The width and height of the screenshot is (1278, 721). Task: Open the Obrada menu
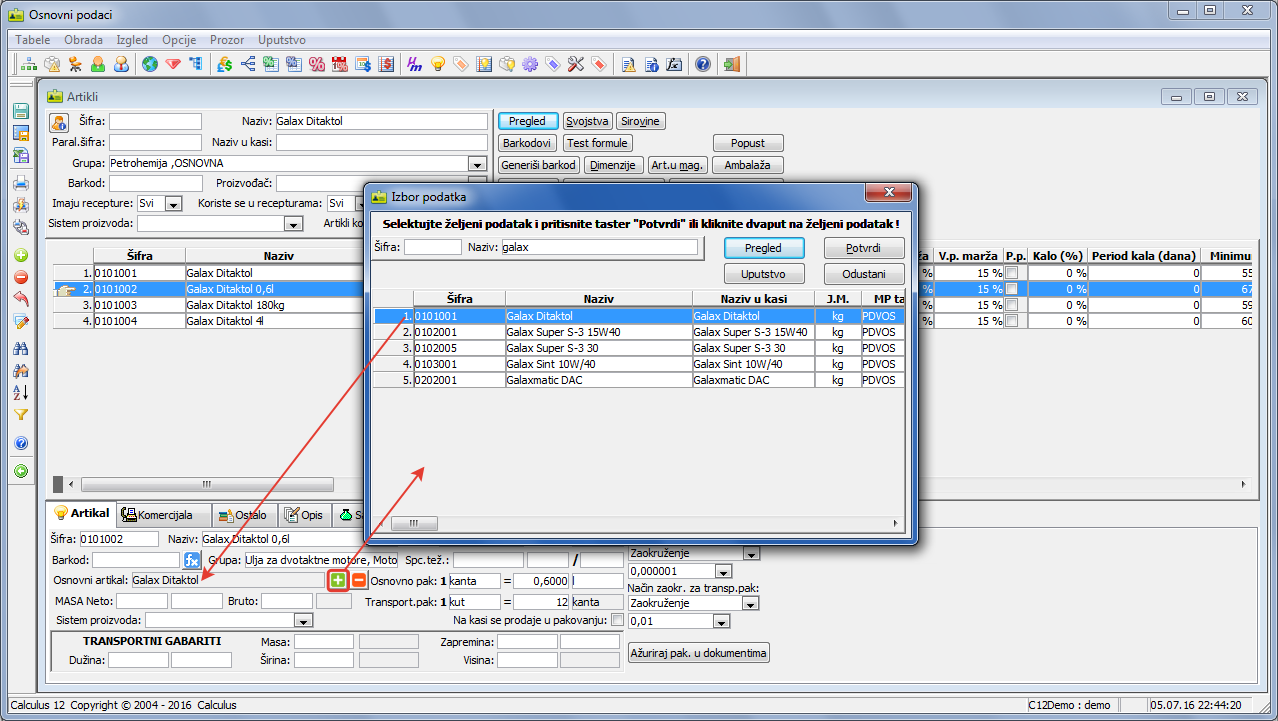coord(83,40)
